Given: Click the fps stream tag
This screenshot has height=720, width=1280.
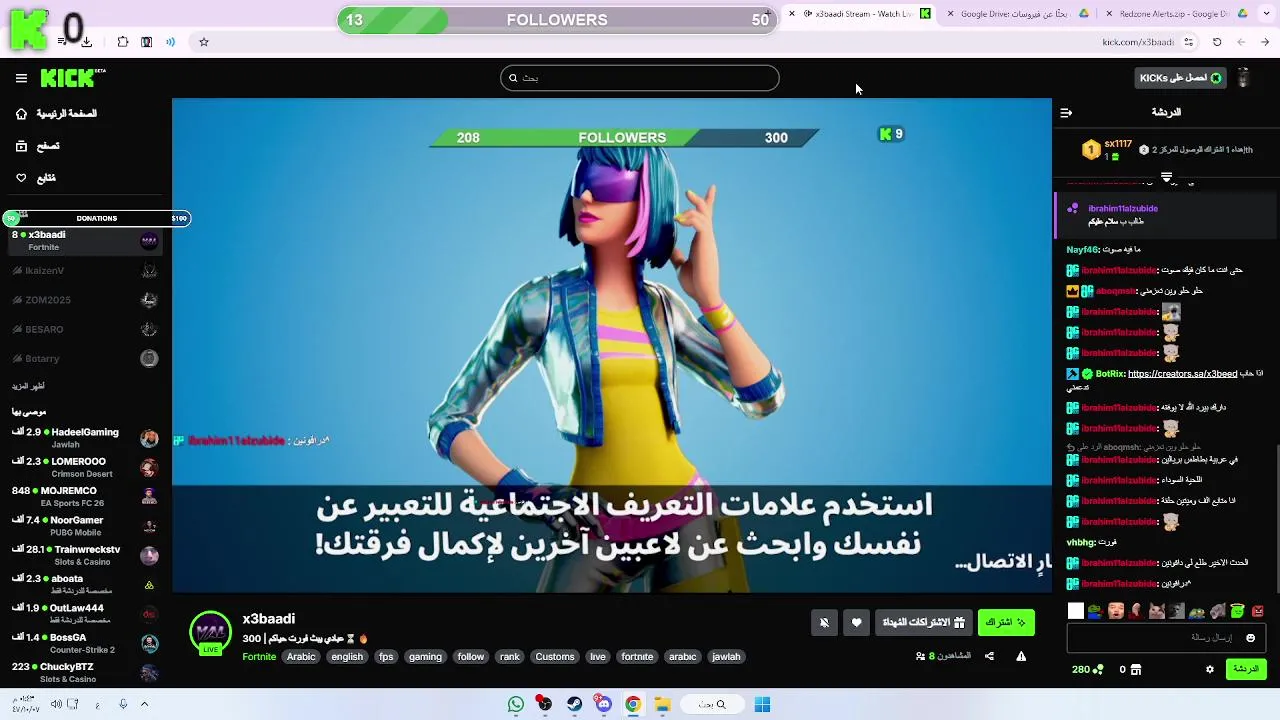Looking at the screenshot, I should coord(386,657).
